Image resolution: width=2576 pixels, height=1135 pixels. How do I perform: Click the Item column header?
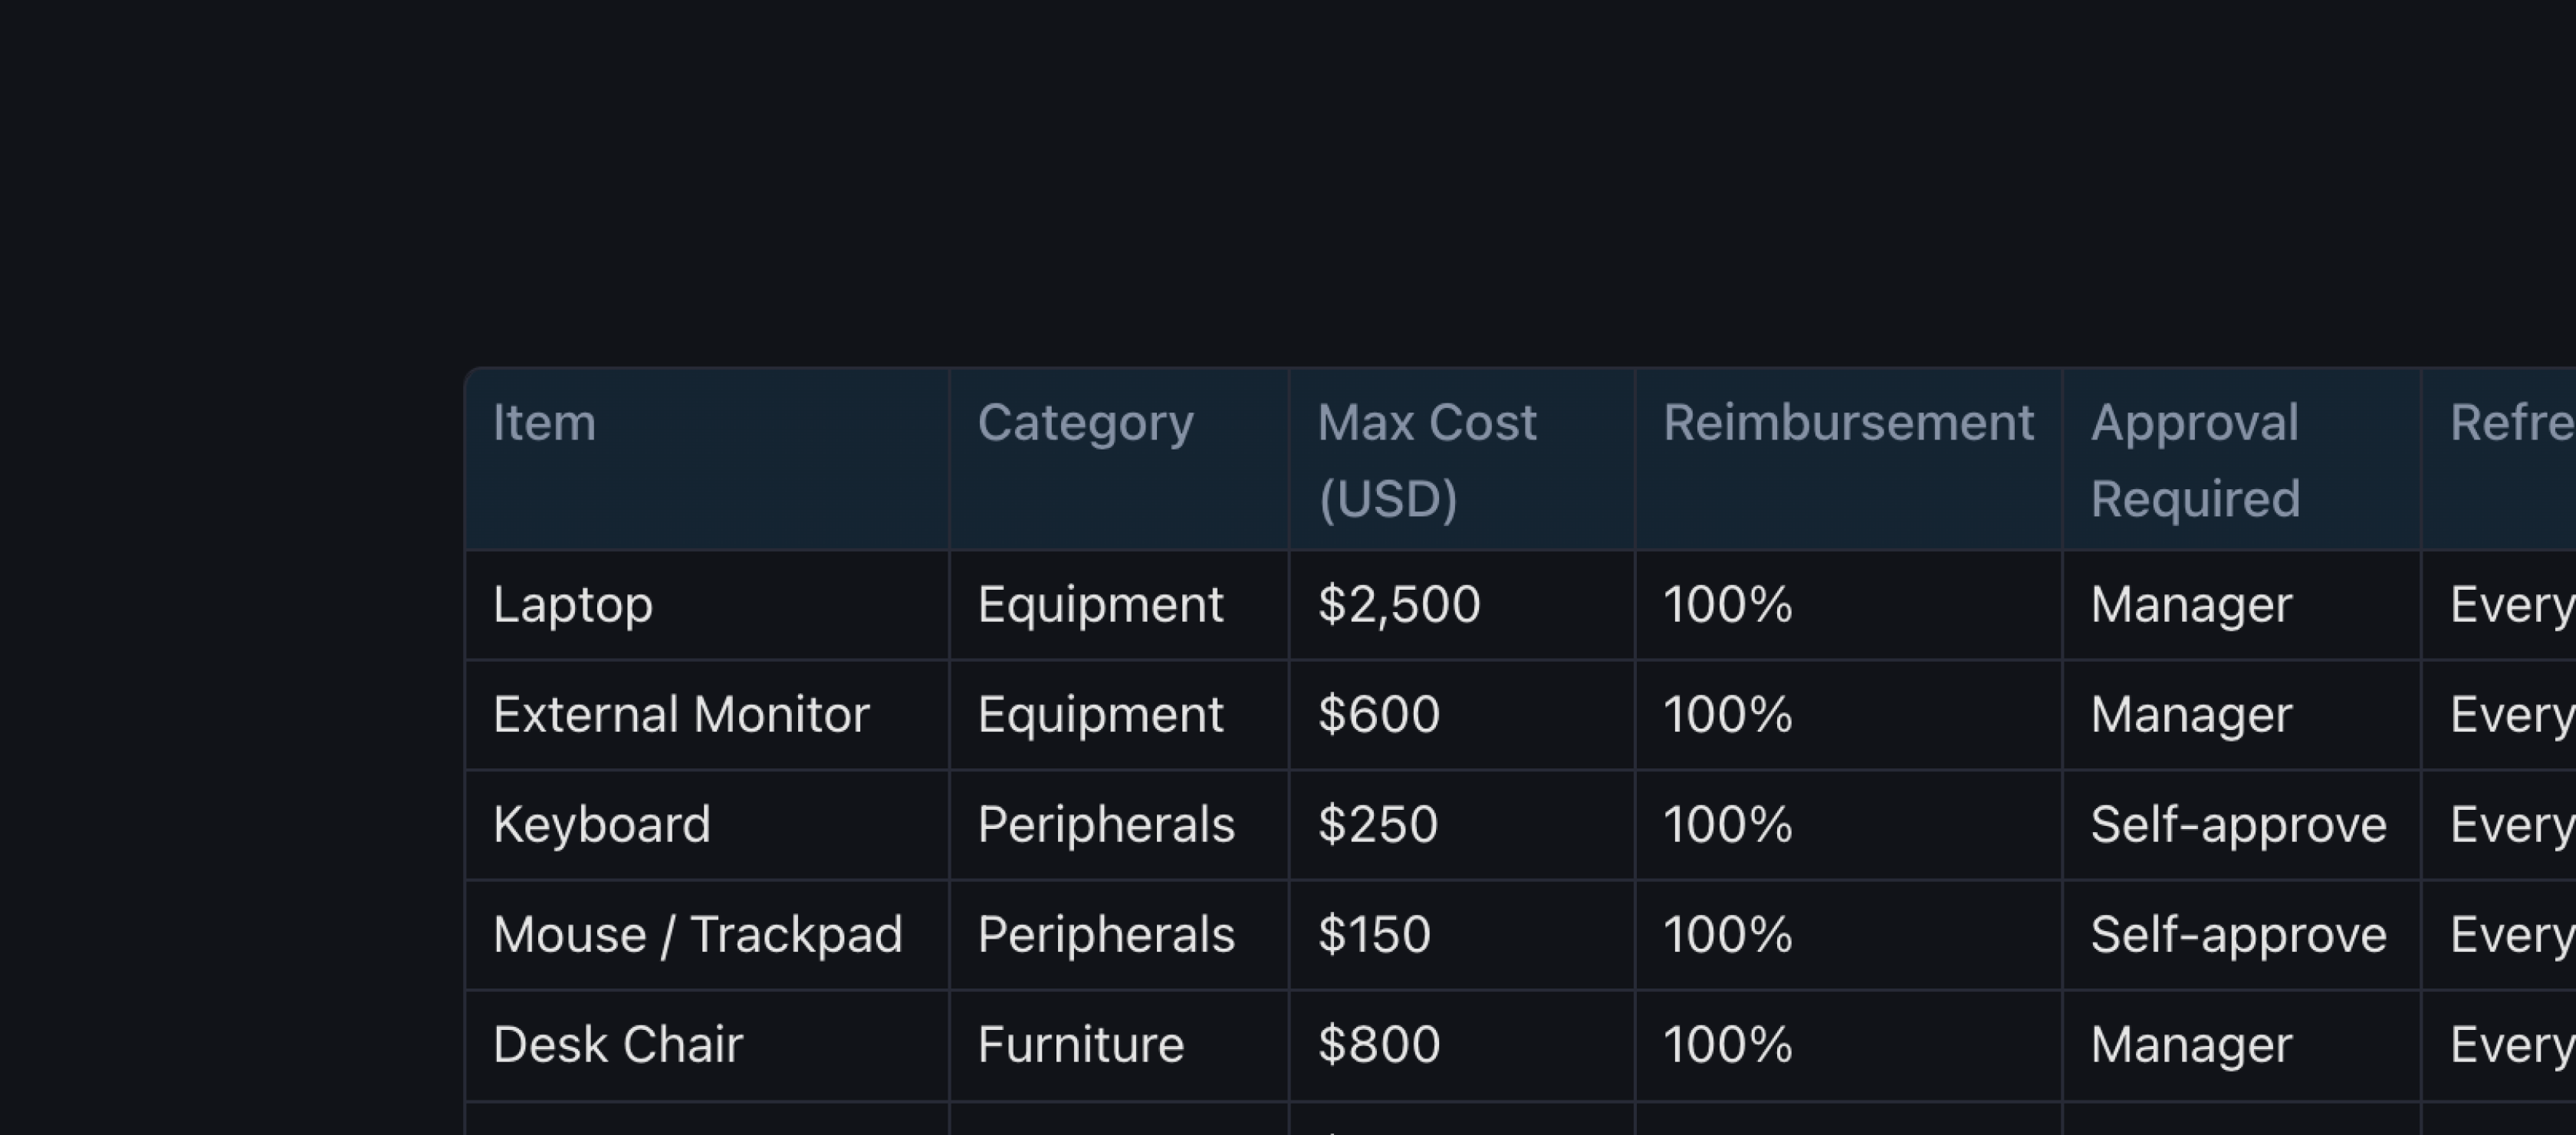(x=545, y=423)
